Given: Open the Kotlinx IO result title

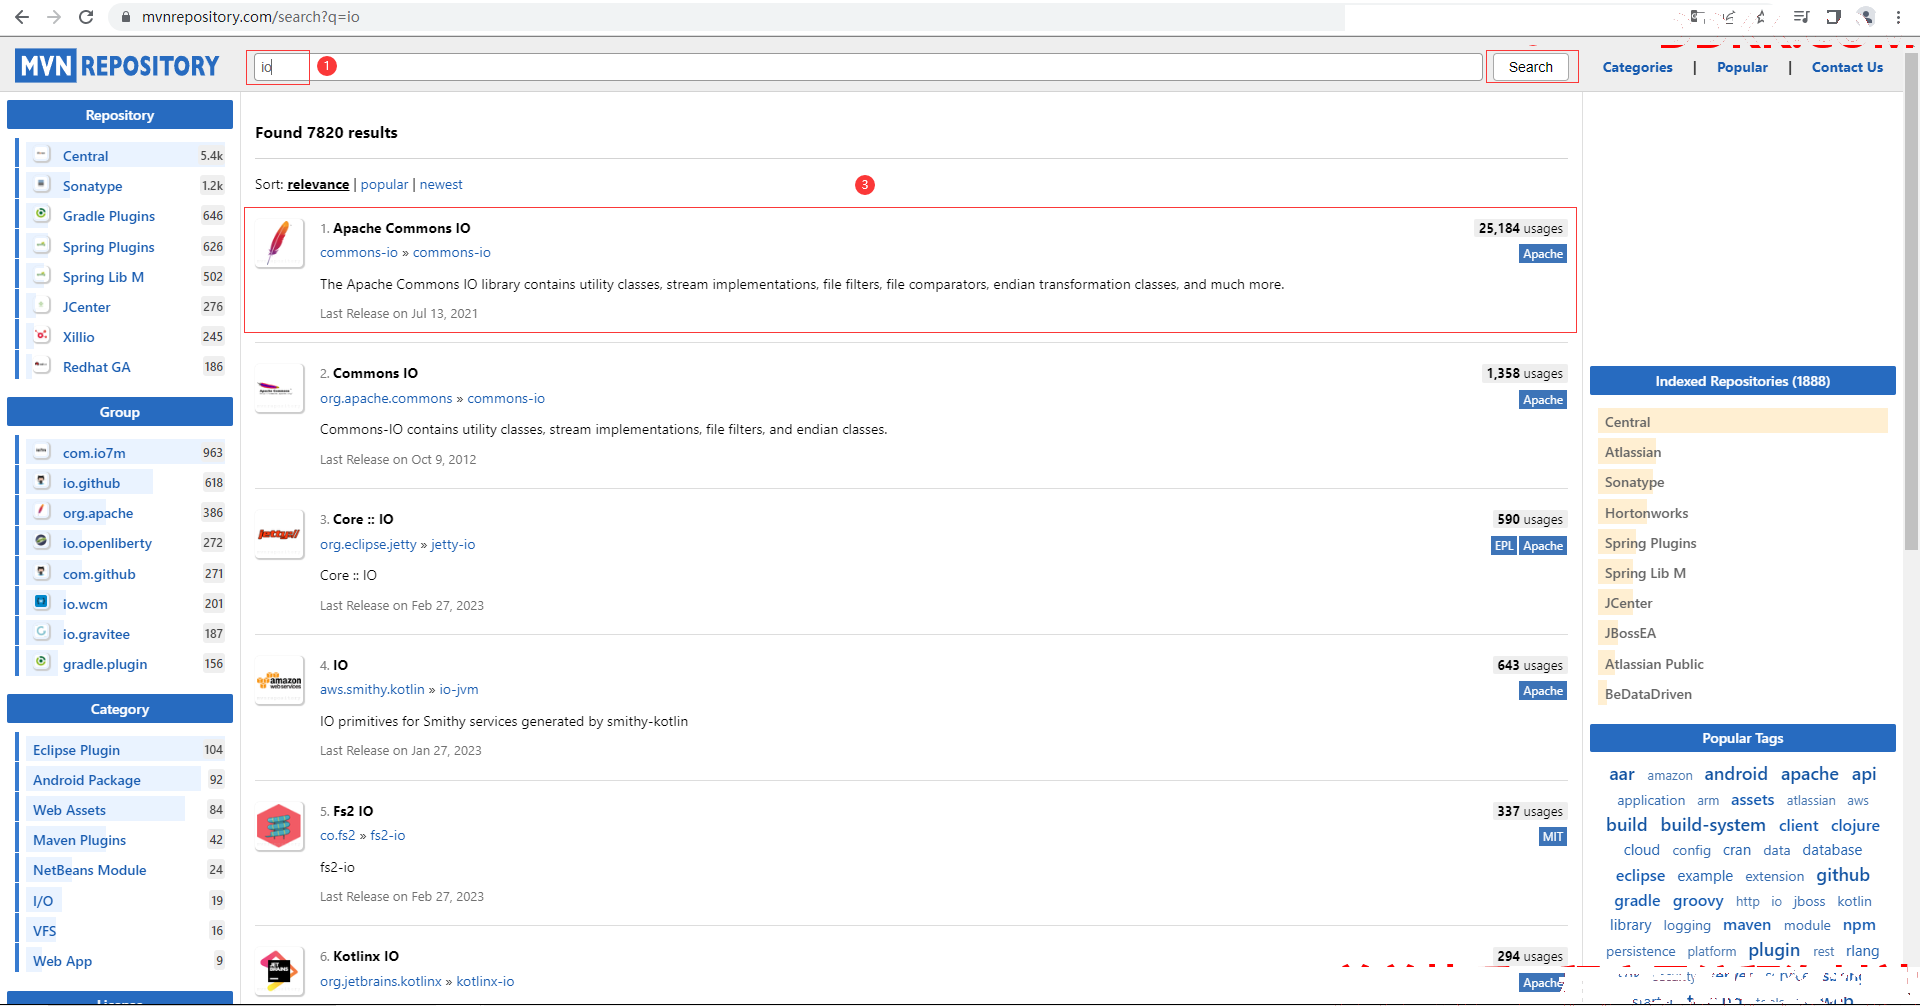Looking at the screenshot, I should [365, 956].
